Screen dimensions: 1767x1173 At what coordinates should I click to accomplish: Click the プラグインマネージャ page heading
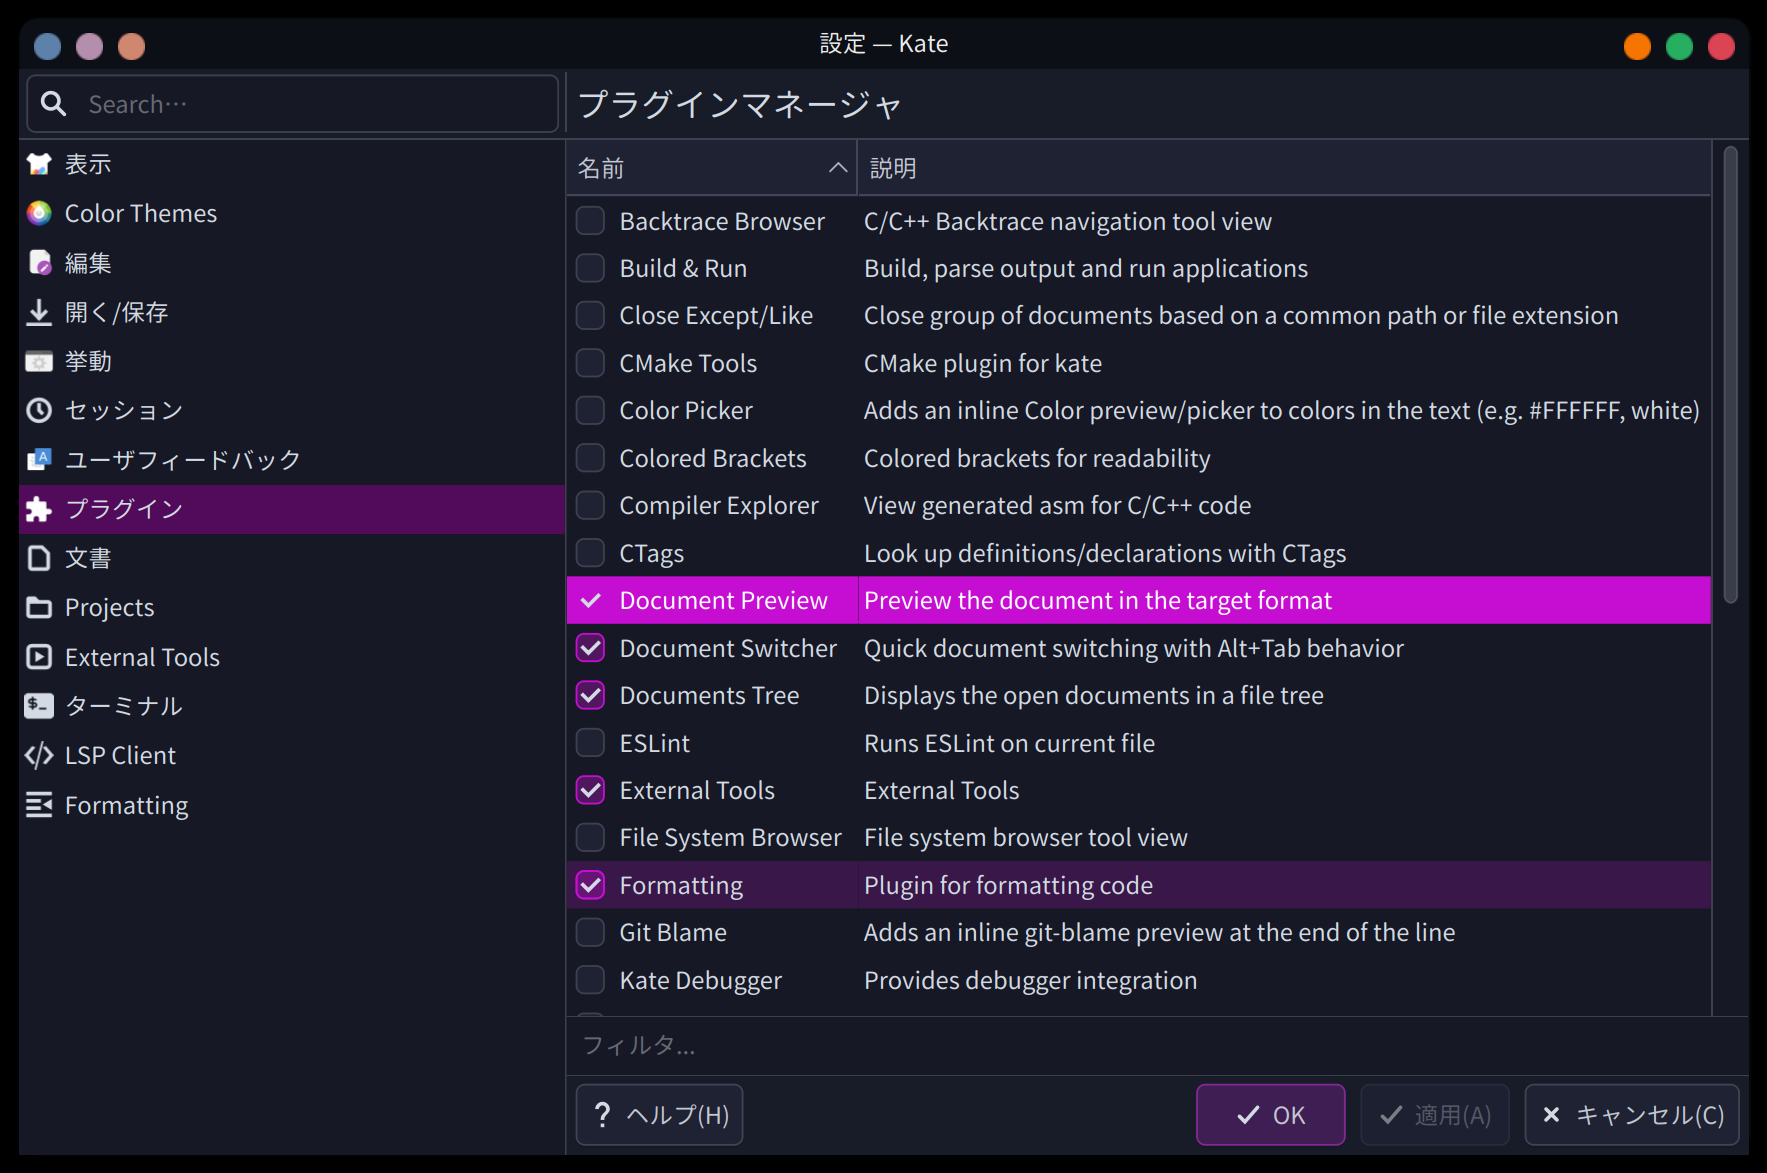point(740,104)
